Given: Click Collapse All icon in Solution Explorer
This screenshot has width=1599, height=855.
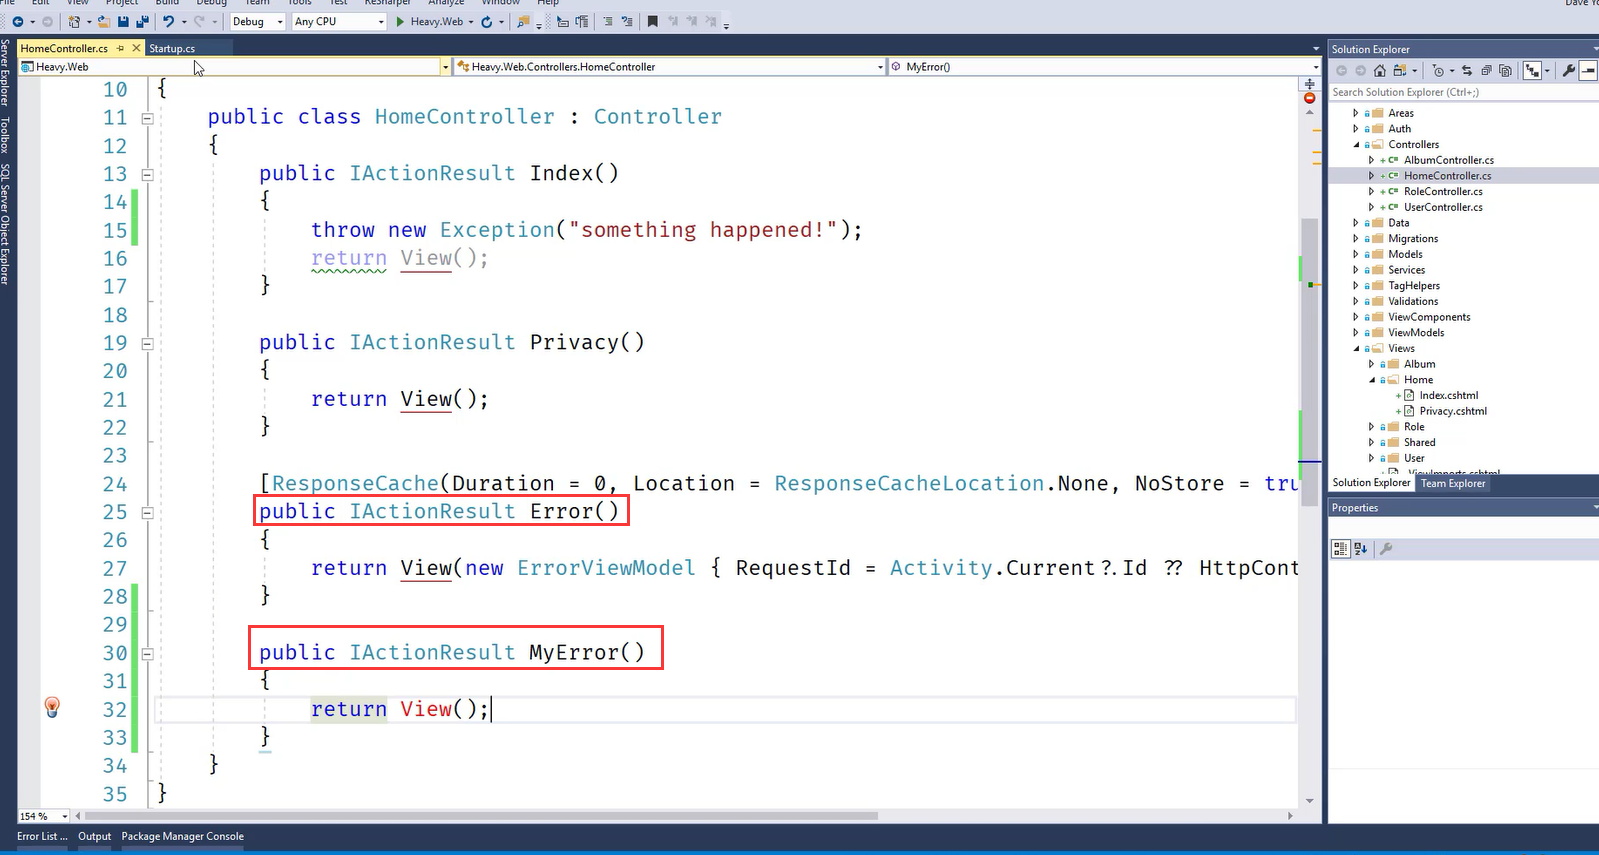Looking at the screenshot, I should coord(1486,70).
